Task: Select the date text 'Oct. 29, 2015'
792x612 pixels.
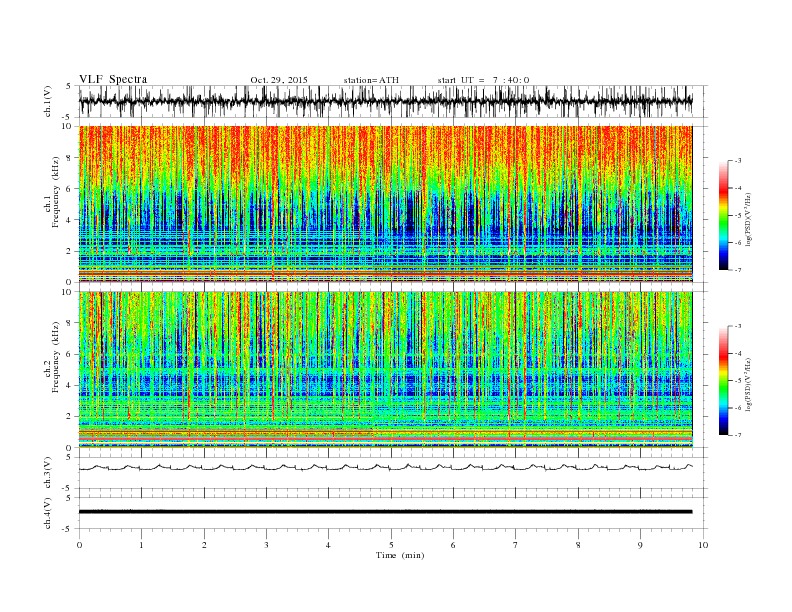Action: 279,80
